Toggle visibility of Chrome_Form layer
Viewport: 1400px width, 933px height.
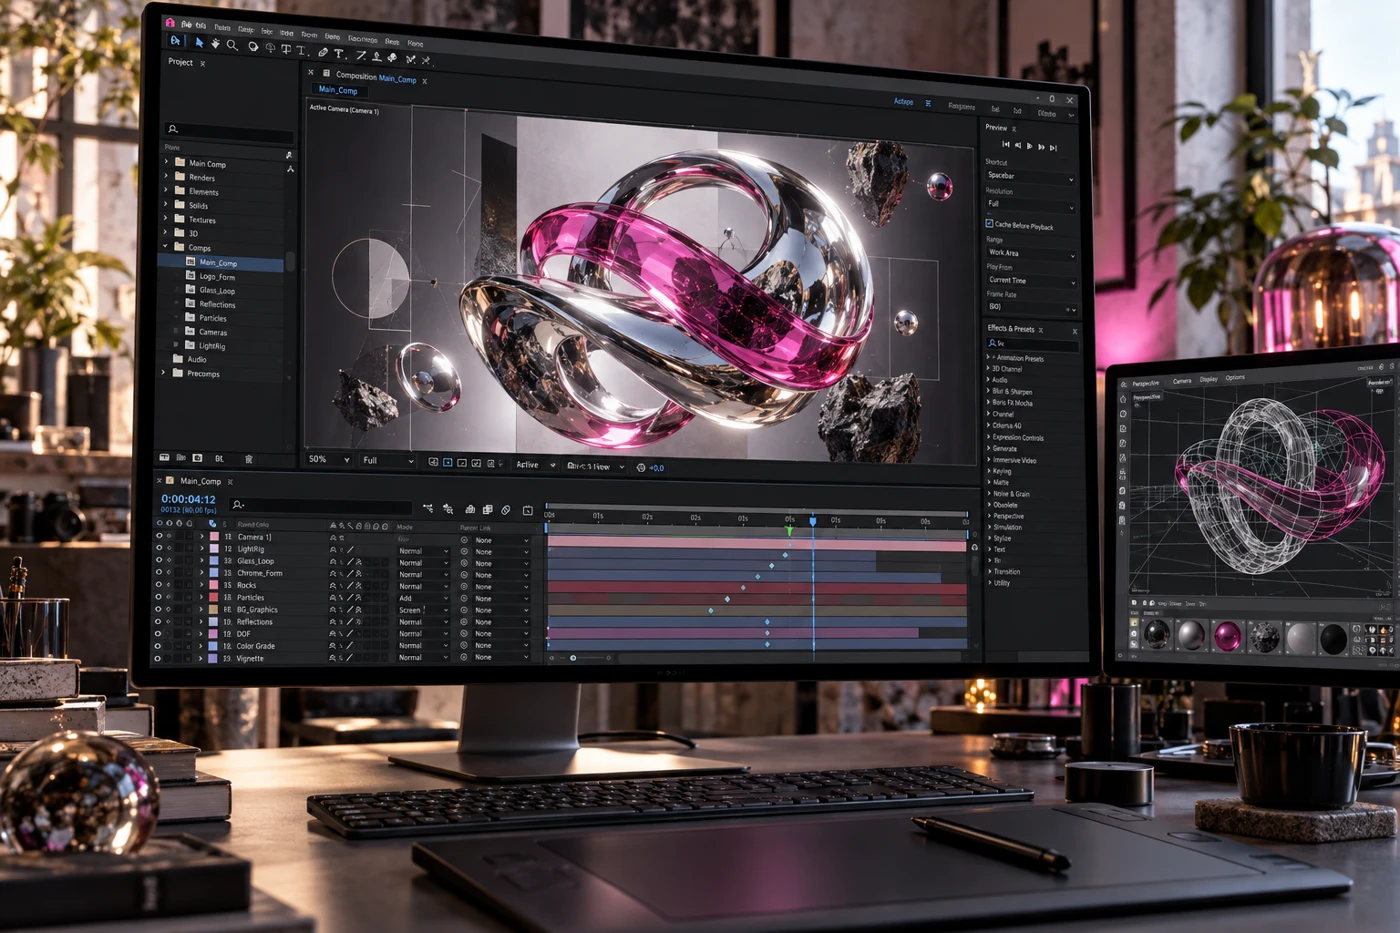(x=158, y=572)
